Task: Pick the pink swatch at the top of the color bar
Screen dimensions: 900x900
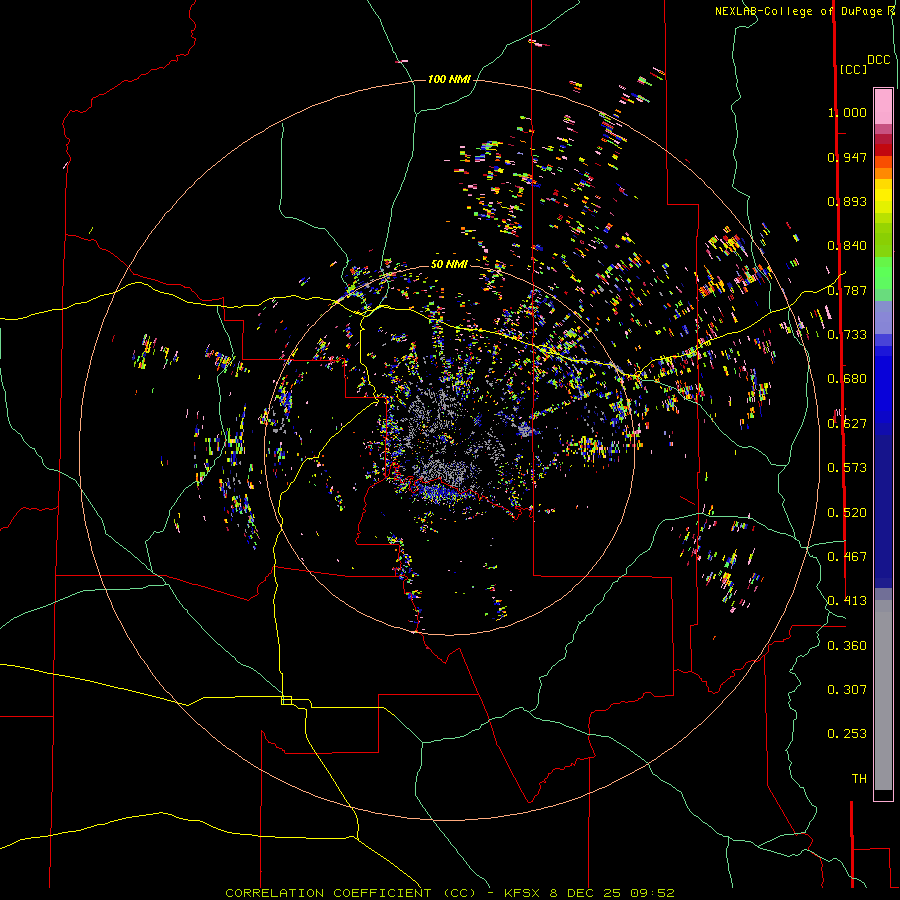Action: coord(883,106)
